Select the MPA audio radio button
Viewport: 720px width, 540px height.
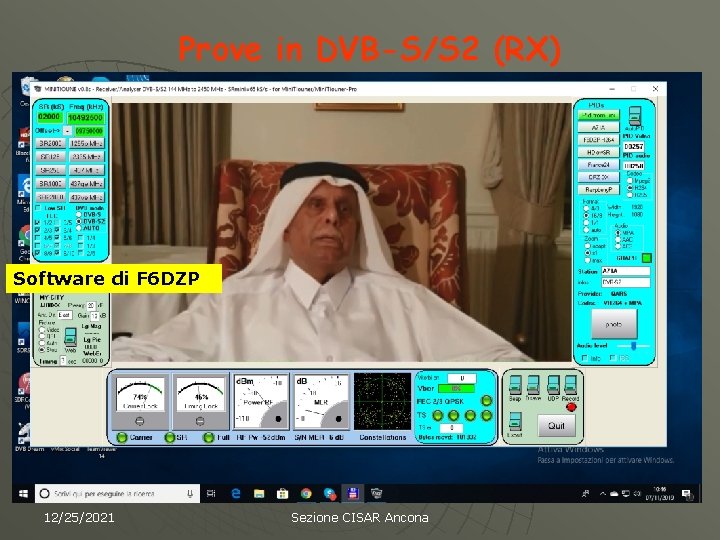tap(618, 233)
